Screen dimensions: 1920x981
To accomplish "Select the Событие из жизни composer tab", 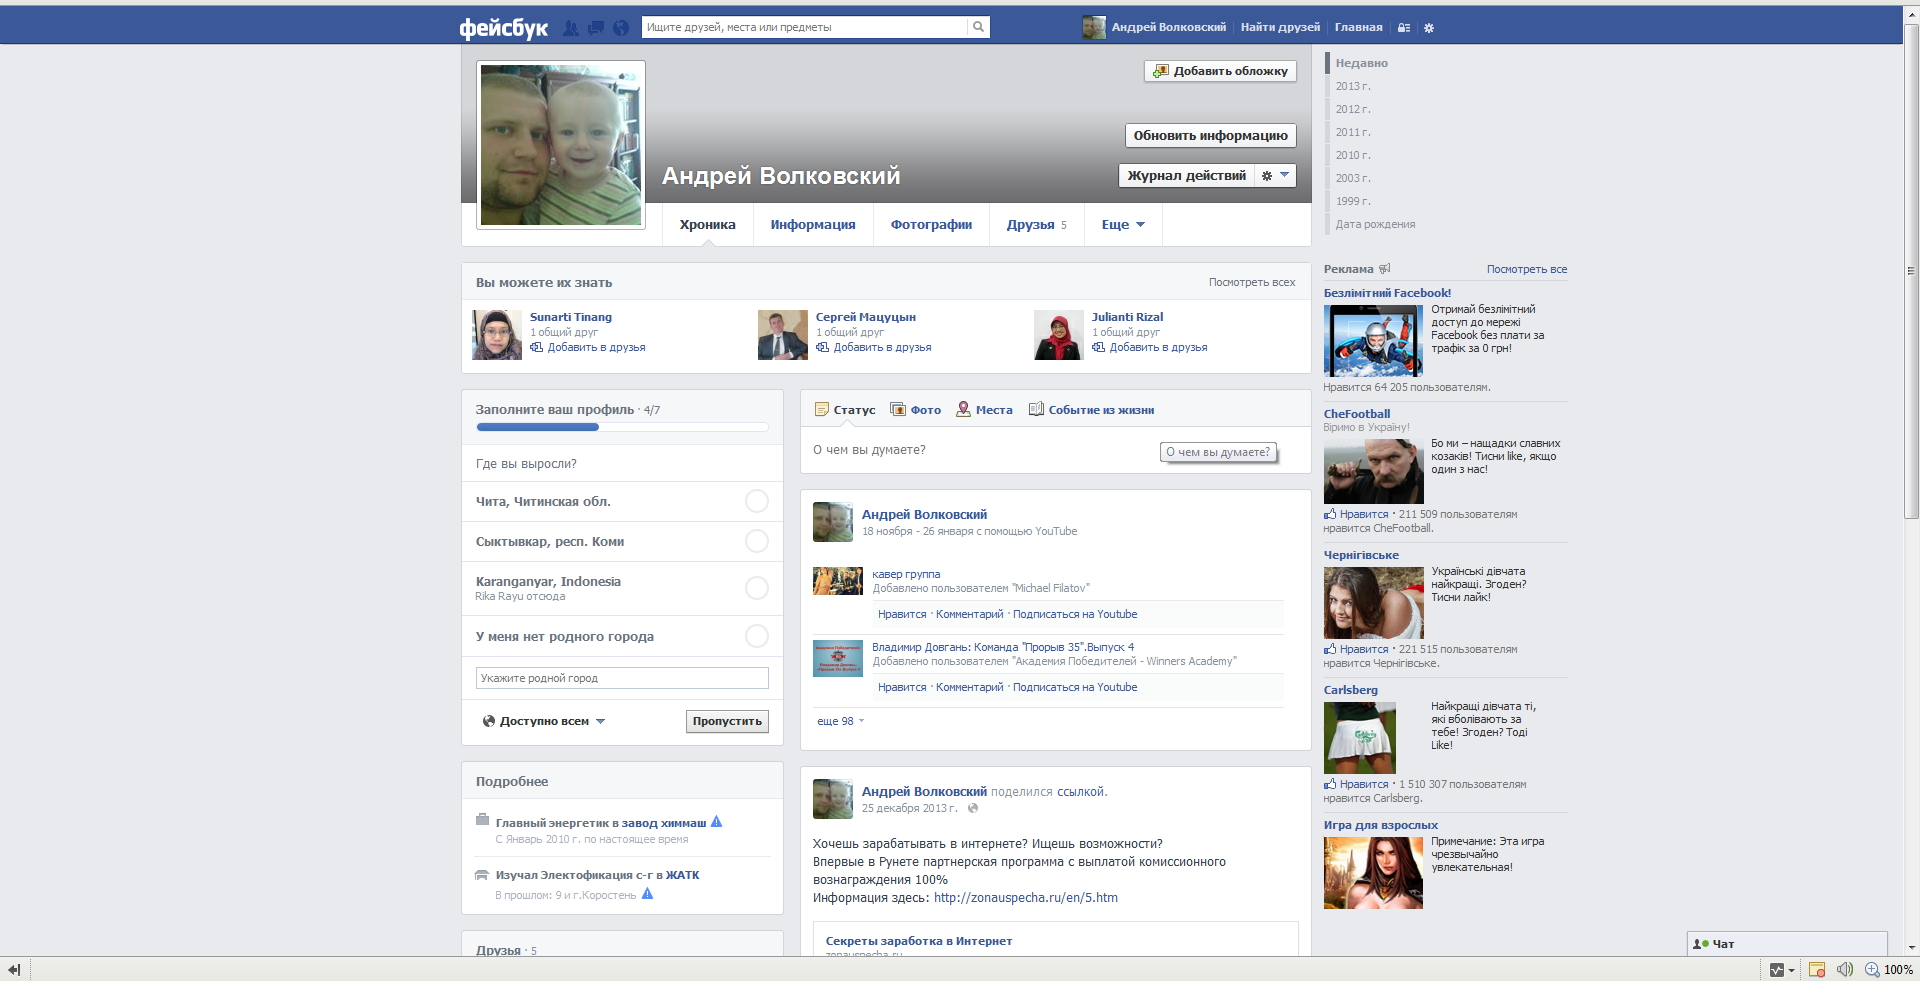I will tap(1092, 410).
